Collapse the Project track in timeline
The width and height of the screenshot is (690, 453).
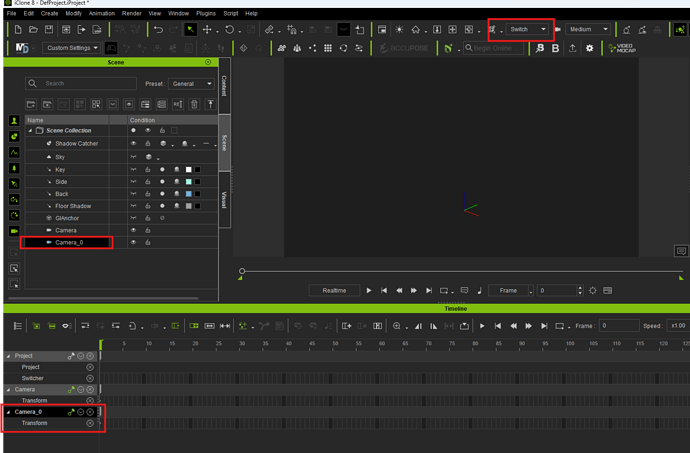8,356
